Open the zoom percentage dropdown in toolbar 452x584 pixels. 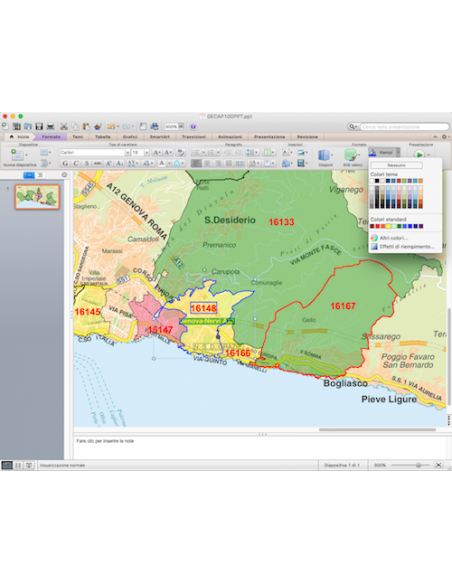tap(181, 127)
